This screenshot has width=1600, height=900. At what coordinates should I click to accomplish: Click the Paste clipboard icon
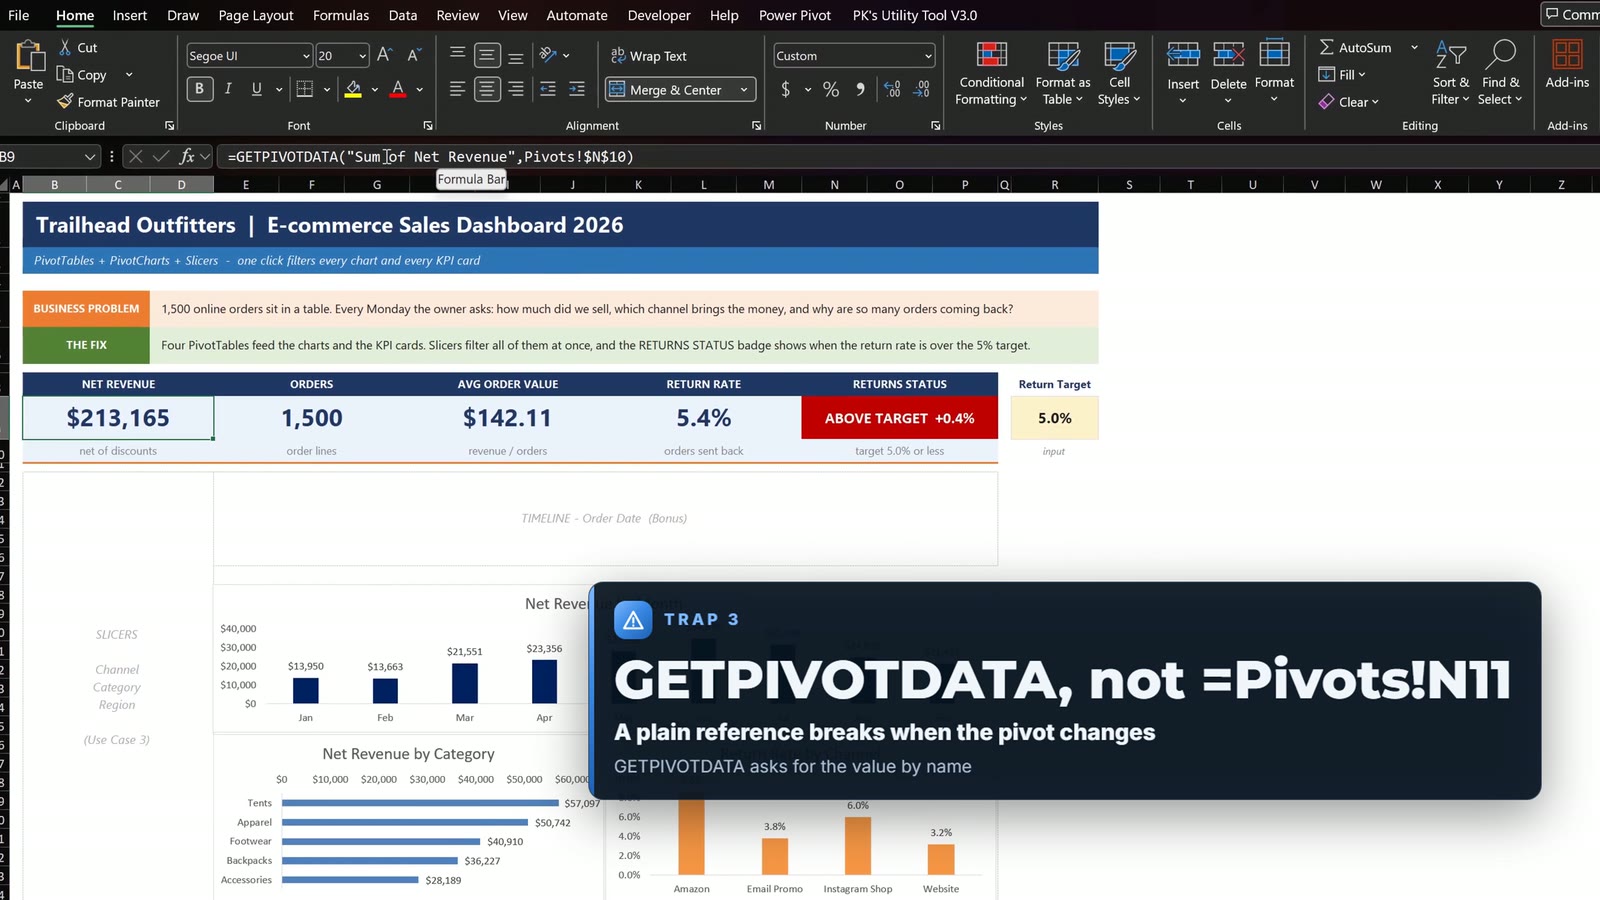(29, 57)
